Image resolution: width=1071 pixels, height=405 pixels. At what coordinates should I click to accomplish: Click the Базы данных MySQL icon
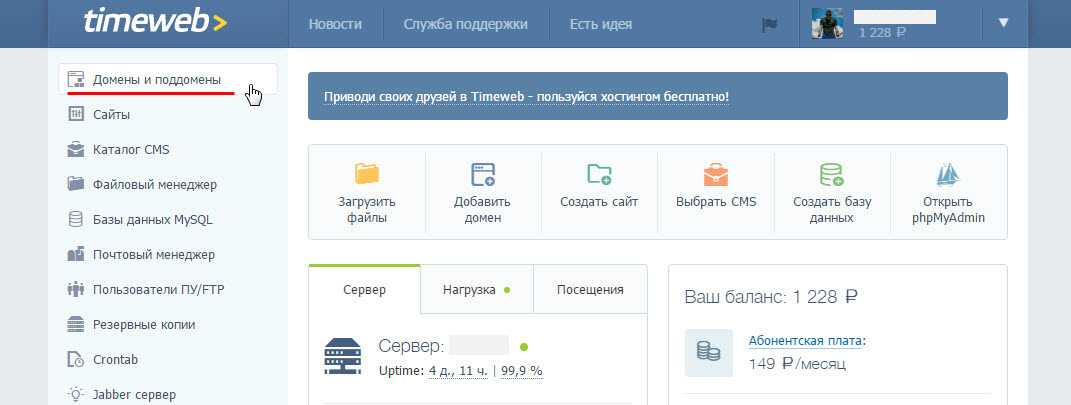coord(76,219)
